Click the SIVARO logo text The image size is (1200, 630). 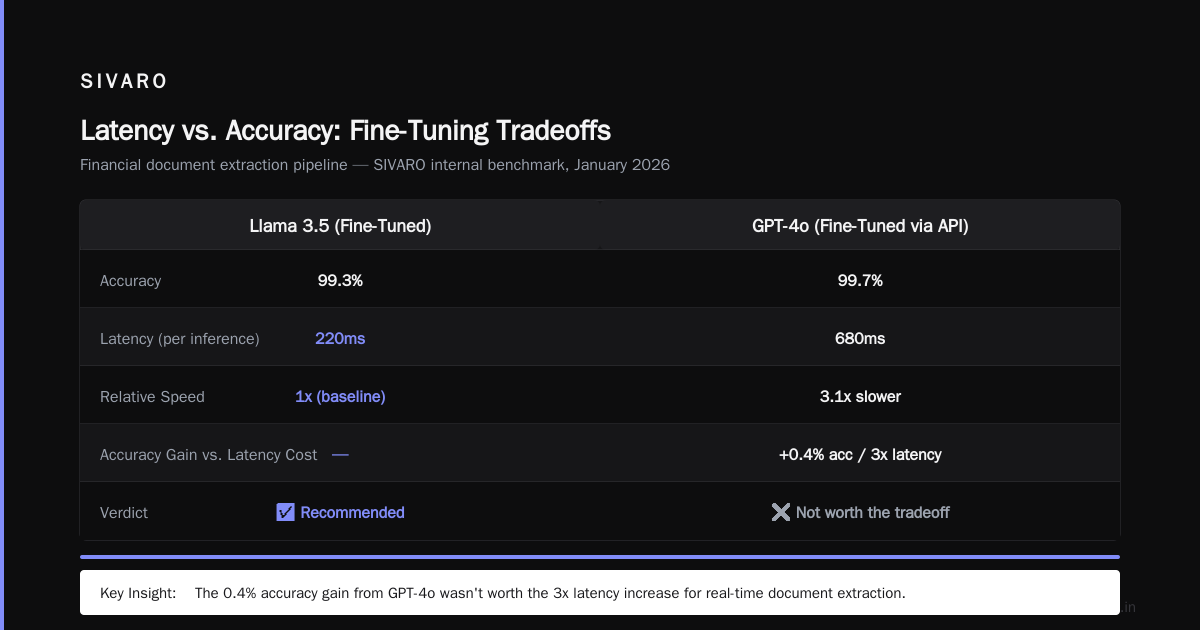[124, 82]
